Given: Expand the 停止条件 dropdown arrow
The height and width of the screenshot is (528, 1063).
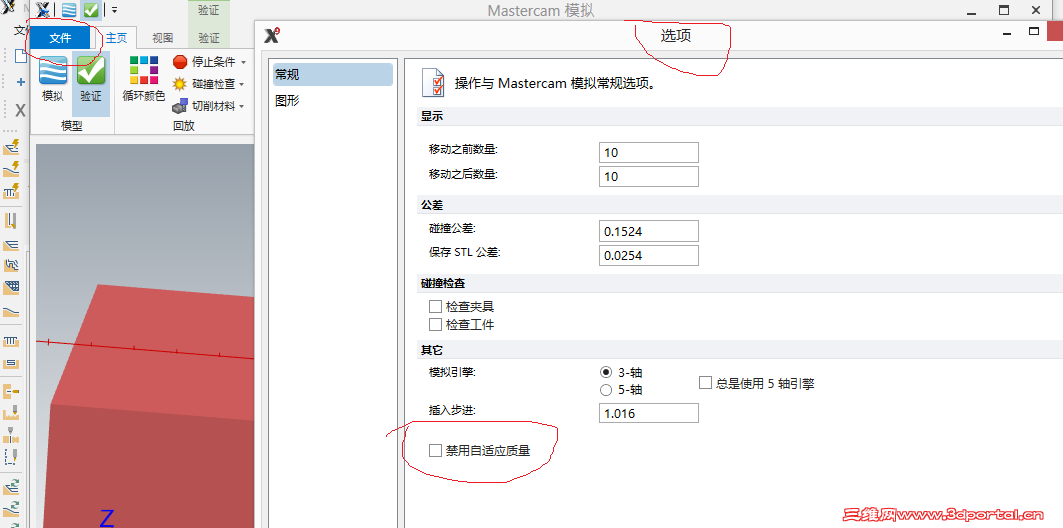Looking at the screenshot, I should click(243, 62).
